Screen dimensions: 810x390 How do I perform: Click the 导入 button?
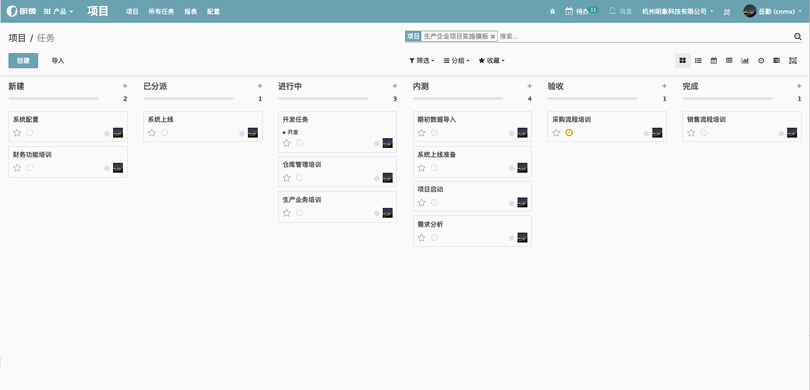(x=58, y=60)
